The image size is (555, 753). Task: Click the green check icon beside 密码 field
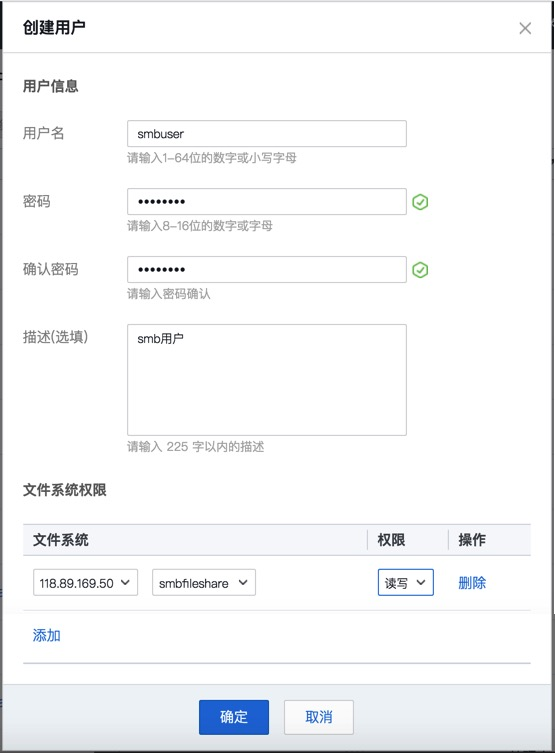pos(420,202)
